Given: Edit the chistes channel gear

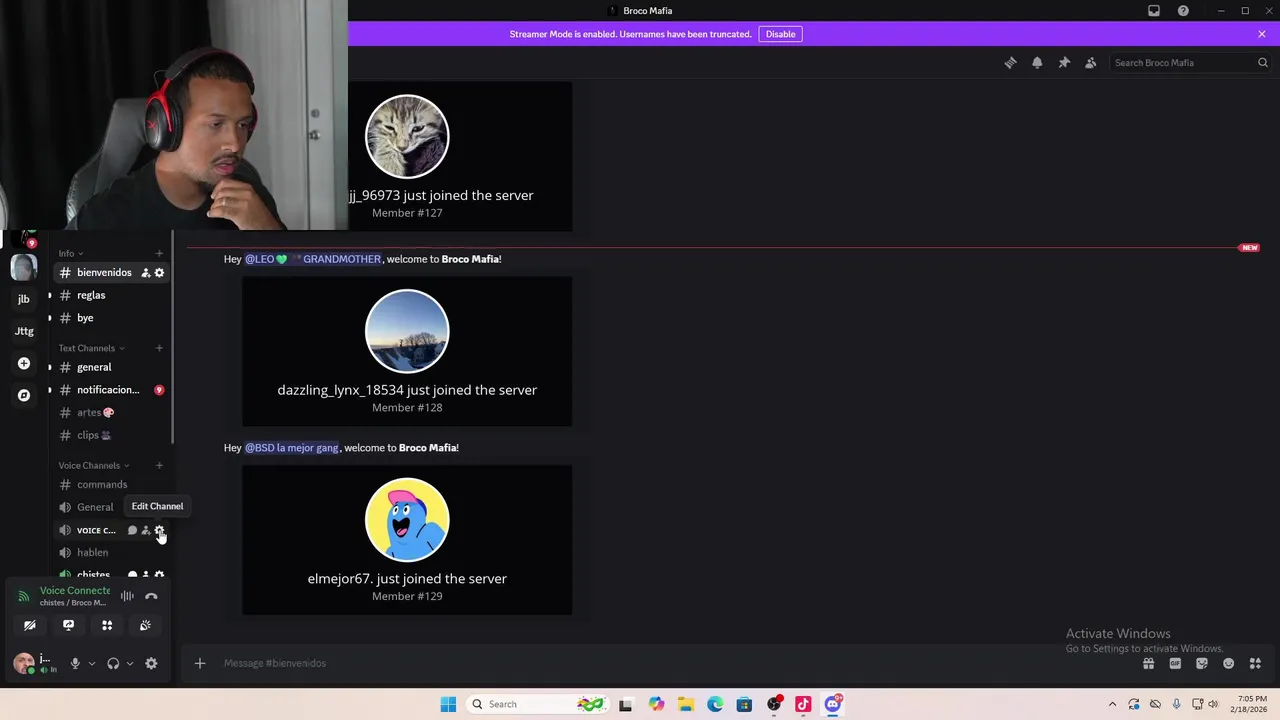Looking at the screenshot, I should click(x=159, y=575).
